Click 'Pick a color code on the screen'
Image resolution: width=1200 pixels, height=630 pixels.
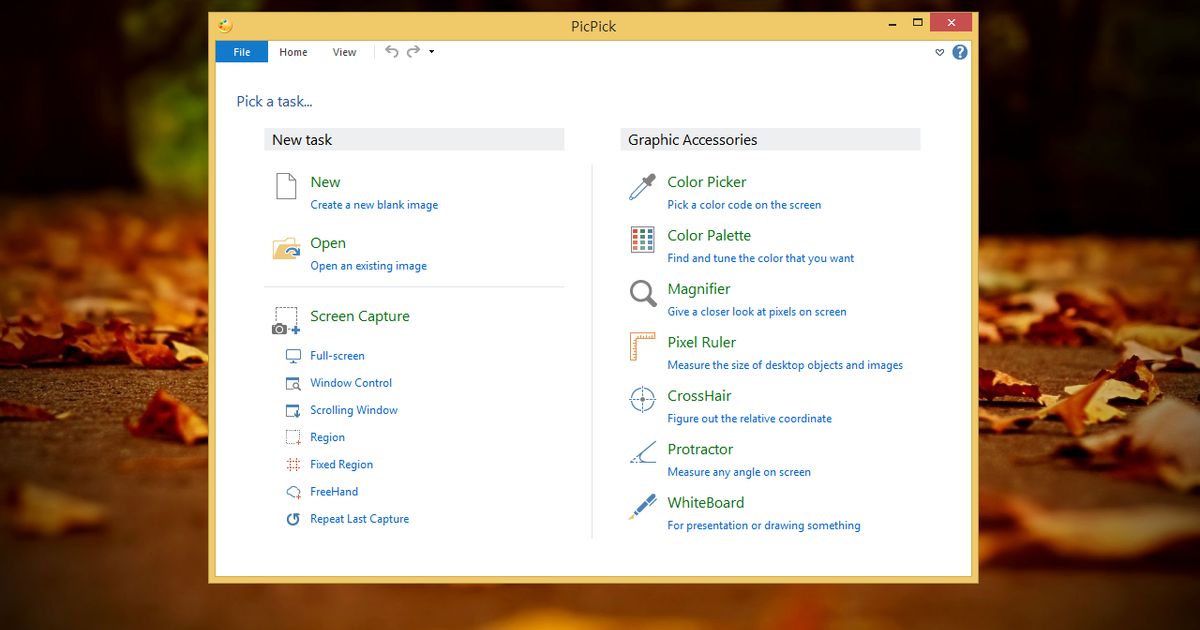click(744, 205)
